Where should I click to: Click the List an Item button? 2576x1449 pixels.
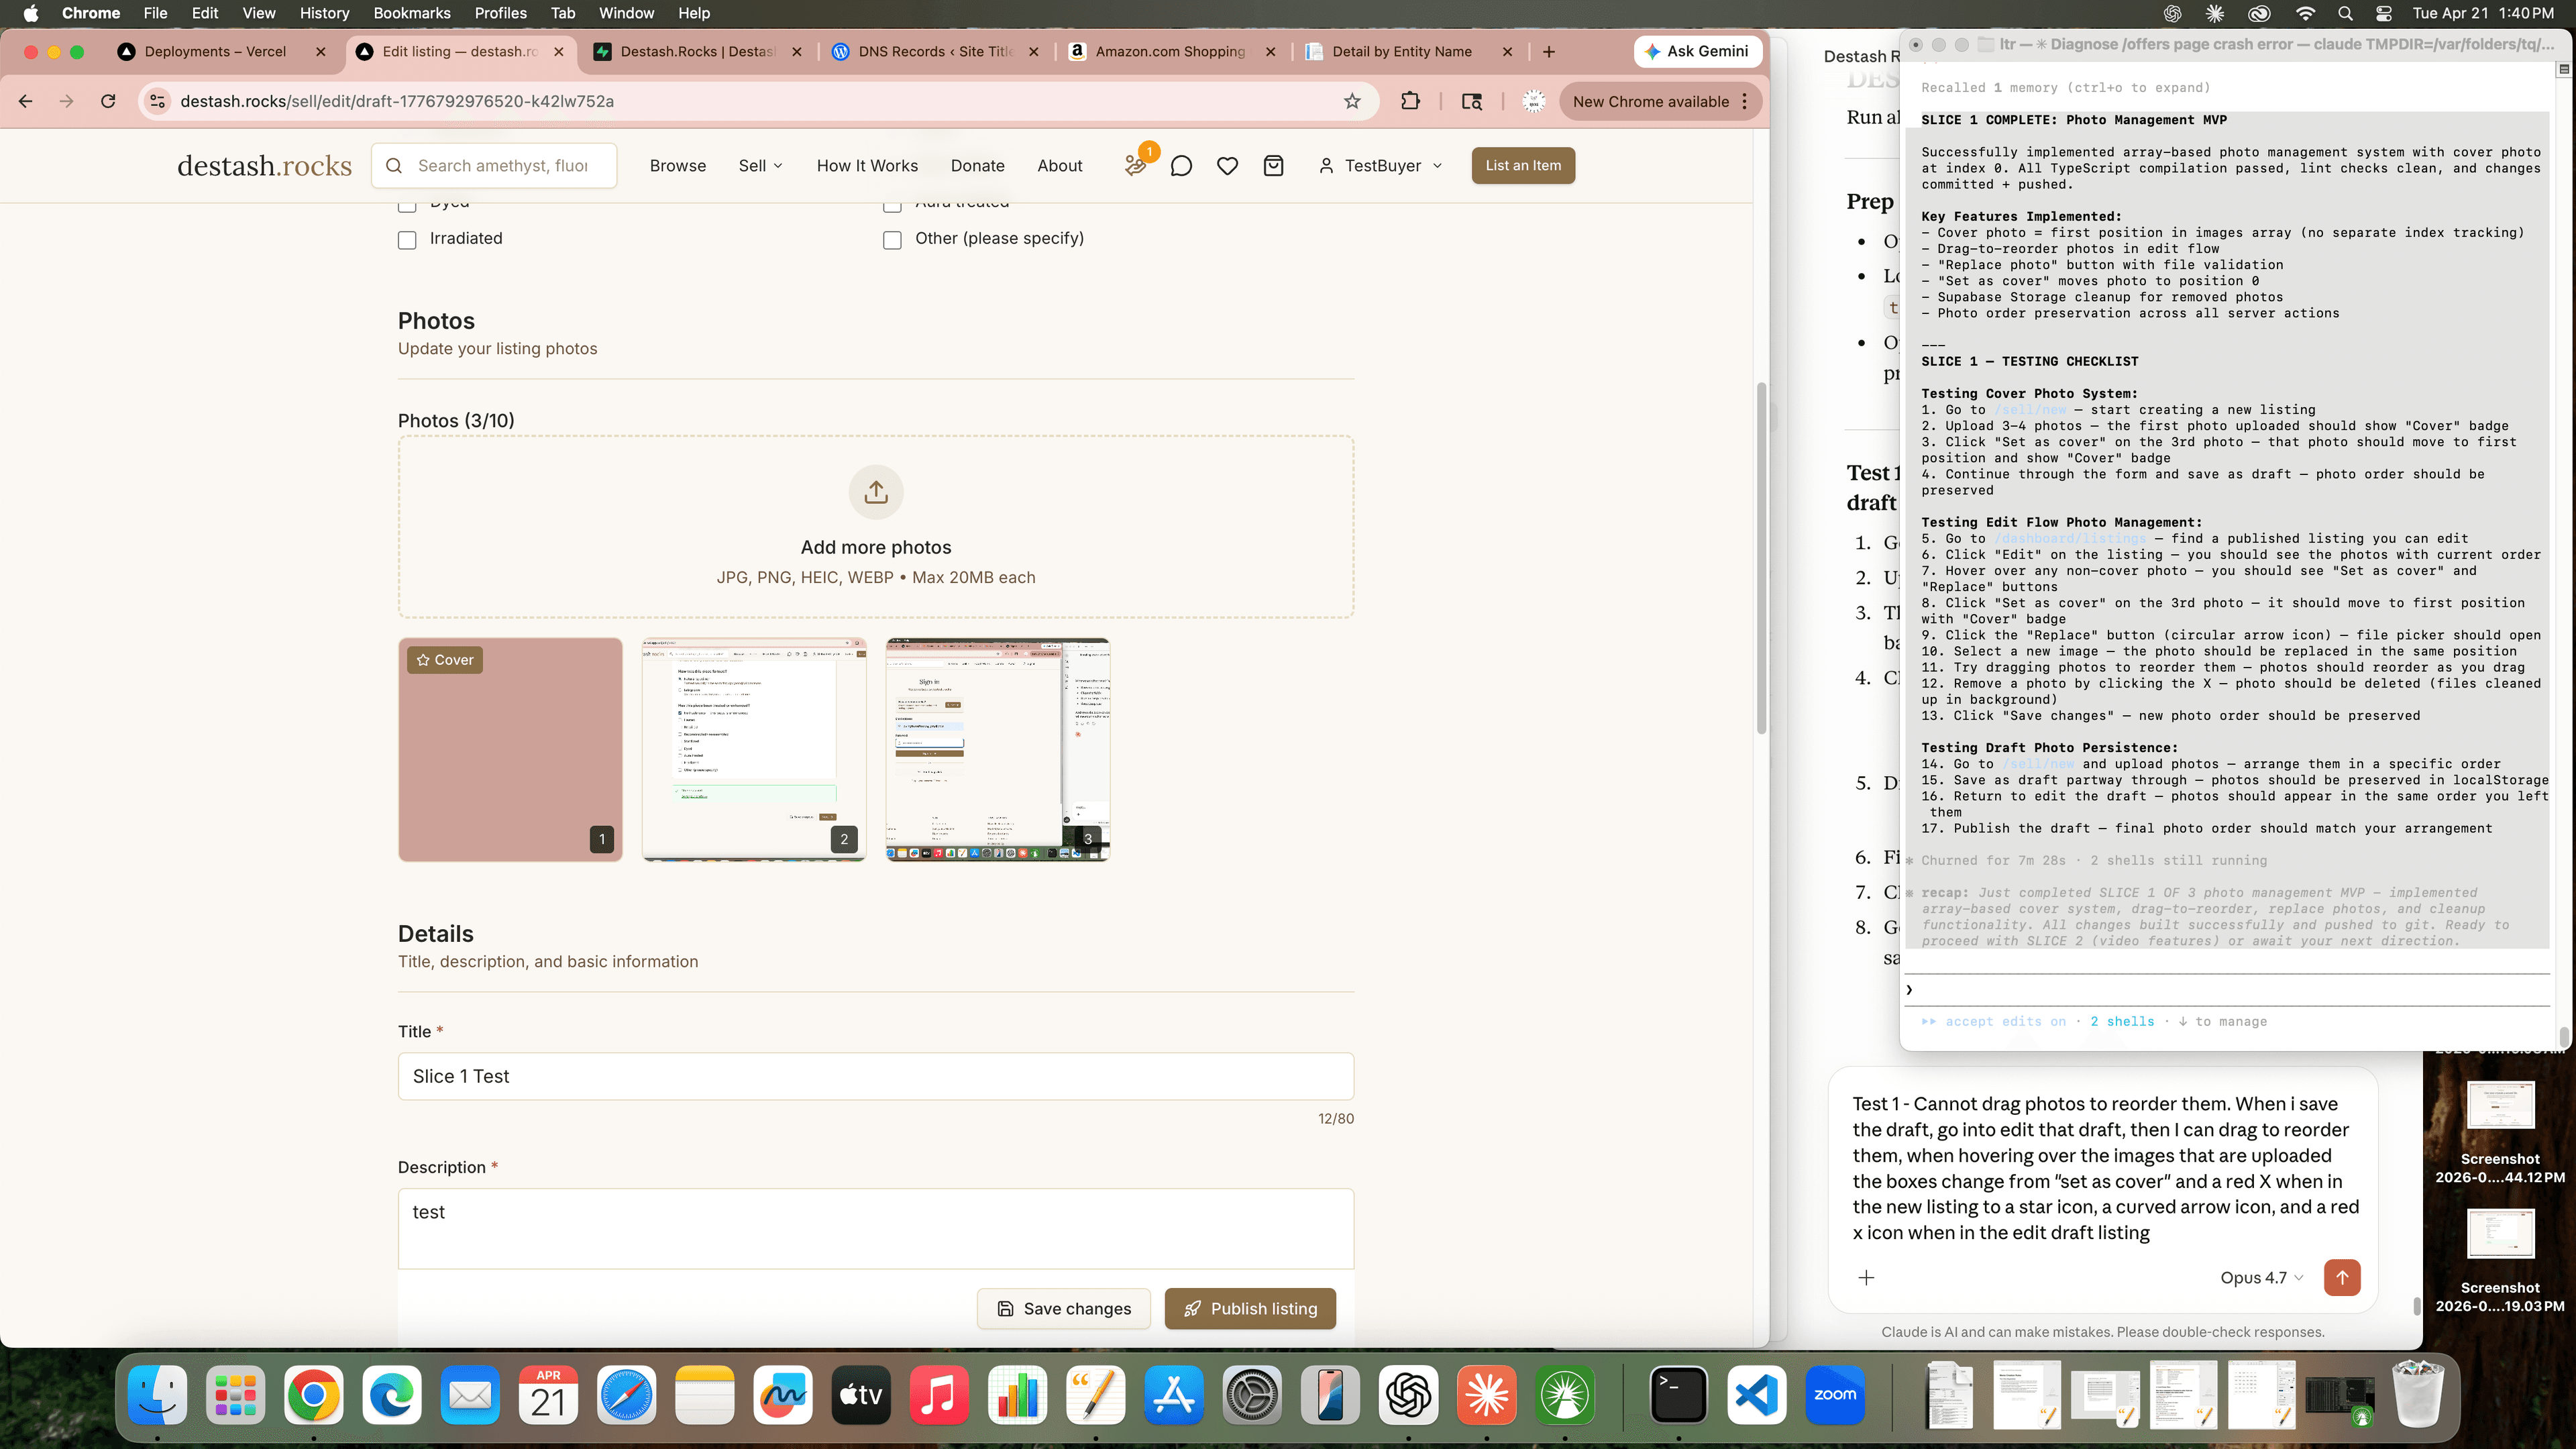pos(1523,166)
